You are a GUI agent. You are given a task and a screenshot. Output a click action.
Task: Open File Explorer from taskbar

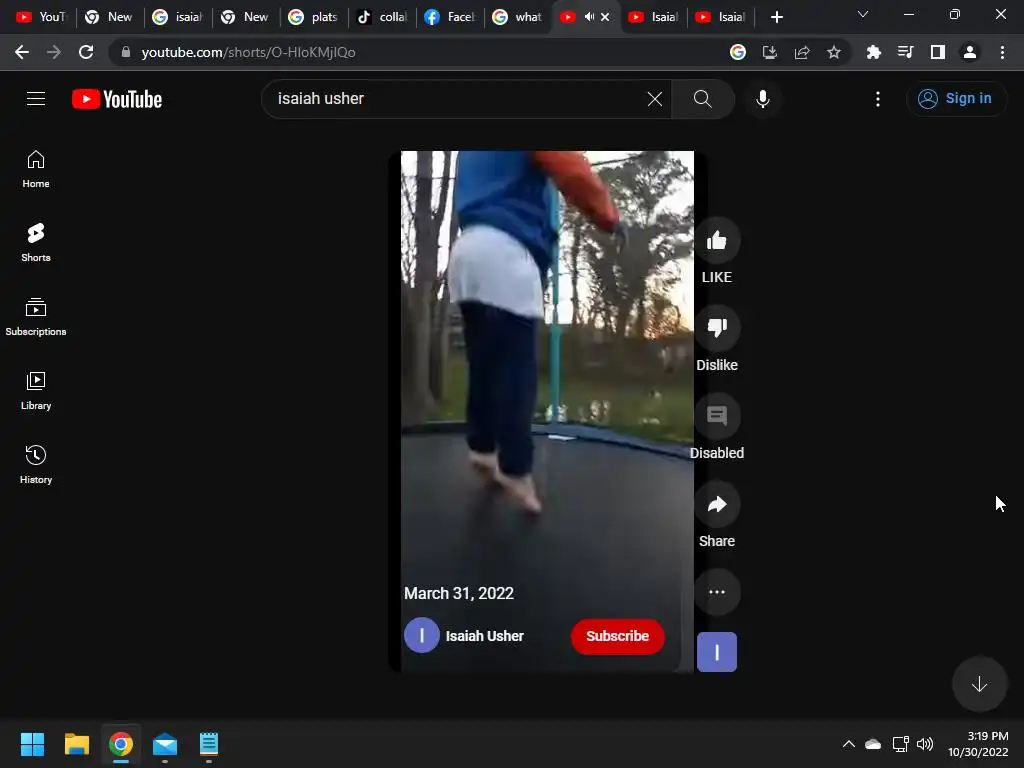point(76,744)
